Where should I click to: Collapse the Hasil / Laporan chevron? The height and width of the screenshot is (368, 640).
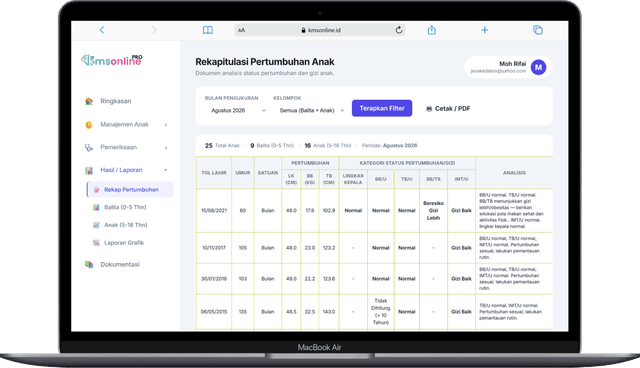pos(165,170)
